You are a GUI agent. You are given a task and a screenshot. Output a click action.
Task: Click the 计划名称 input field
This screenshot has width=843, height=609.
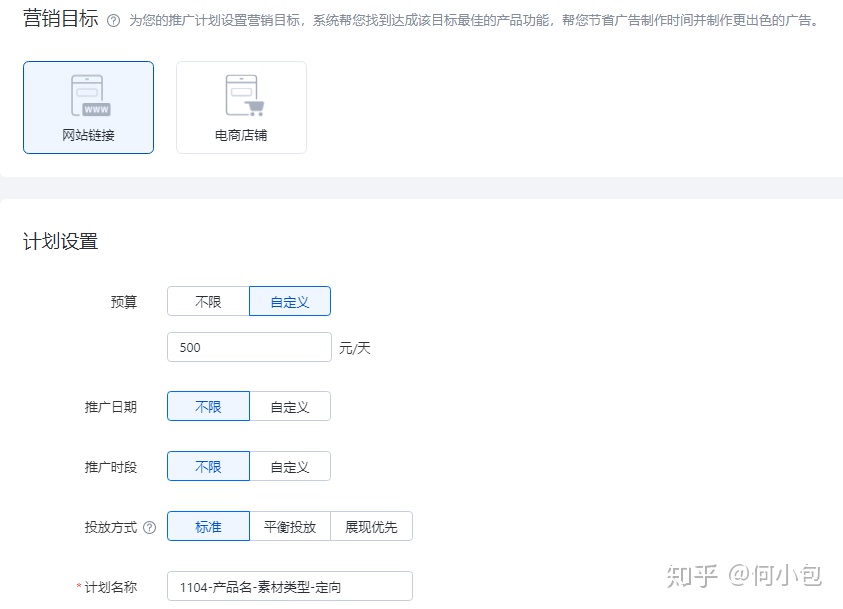point(290,586)
